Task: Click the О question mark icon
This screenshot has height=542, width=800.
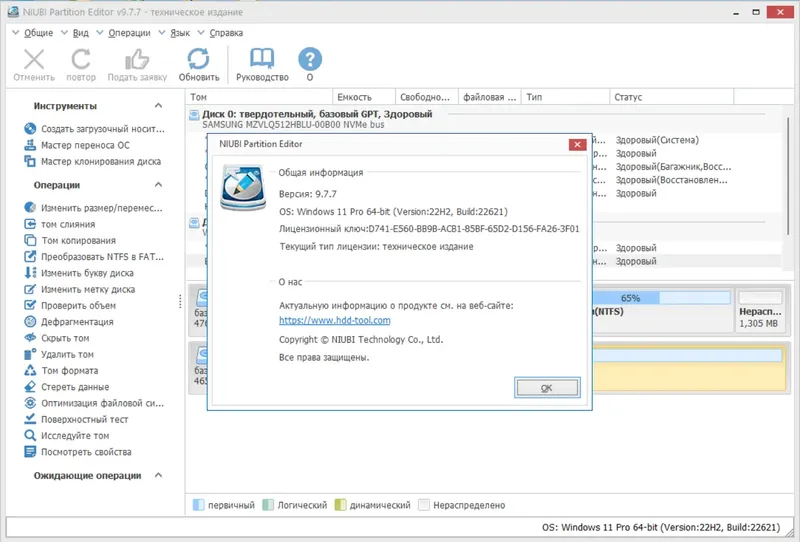Action: (310, 59)
